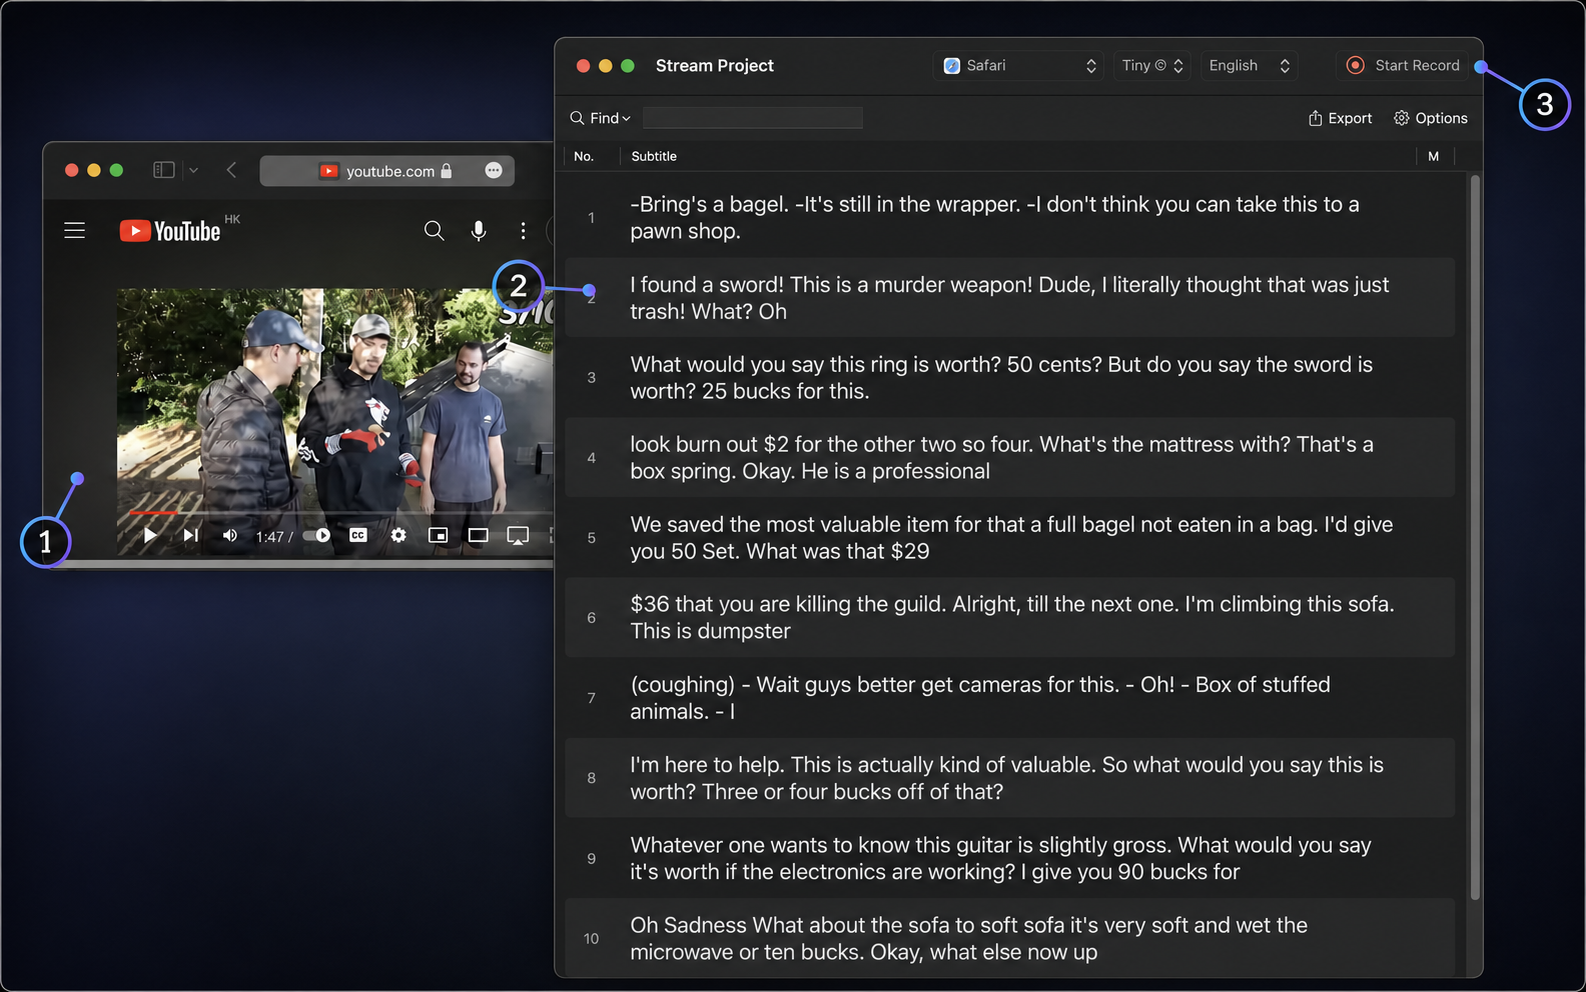Click the YouTube logo

170,231
